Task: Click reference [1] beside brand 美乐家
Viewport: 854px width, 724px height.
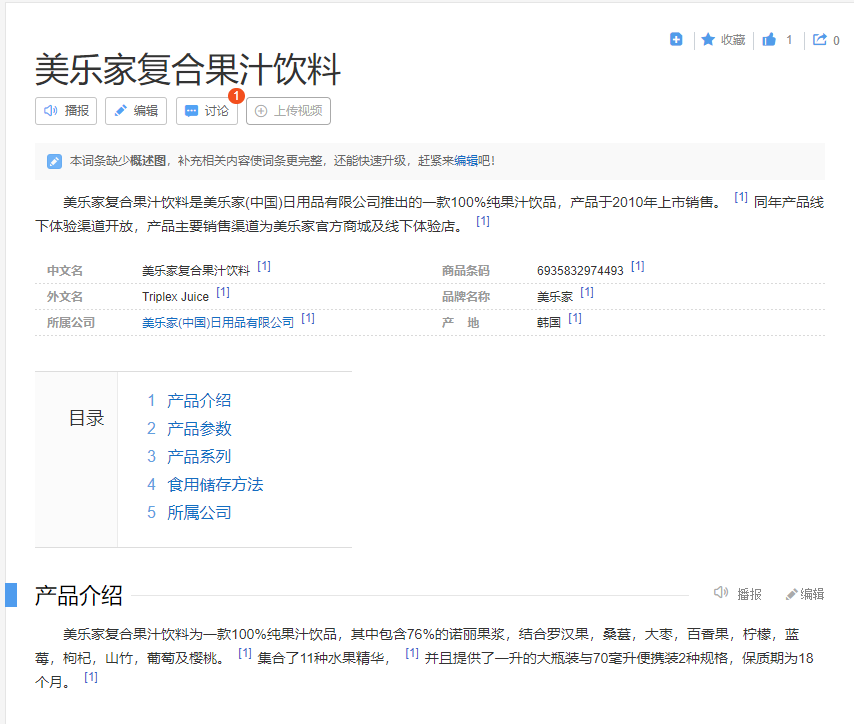Action: (x=587, y=292)
